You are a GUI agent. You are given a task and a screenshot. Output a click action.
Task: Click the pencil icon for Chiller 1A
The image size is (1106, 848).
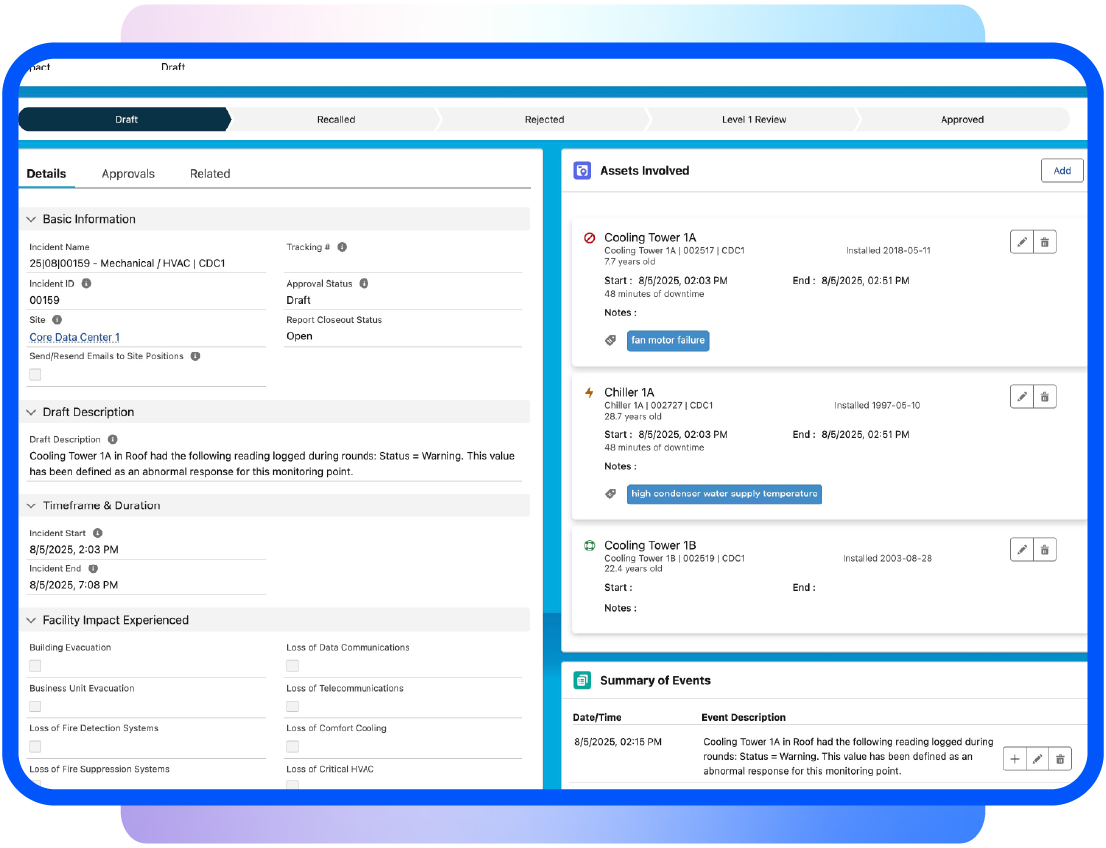coord(1021,397)
